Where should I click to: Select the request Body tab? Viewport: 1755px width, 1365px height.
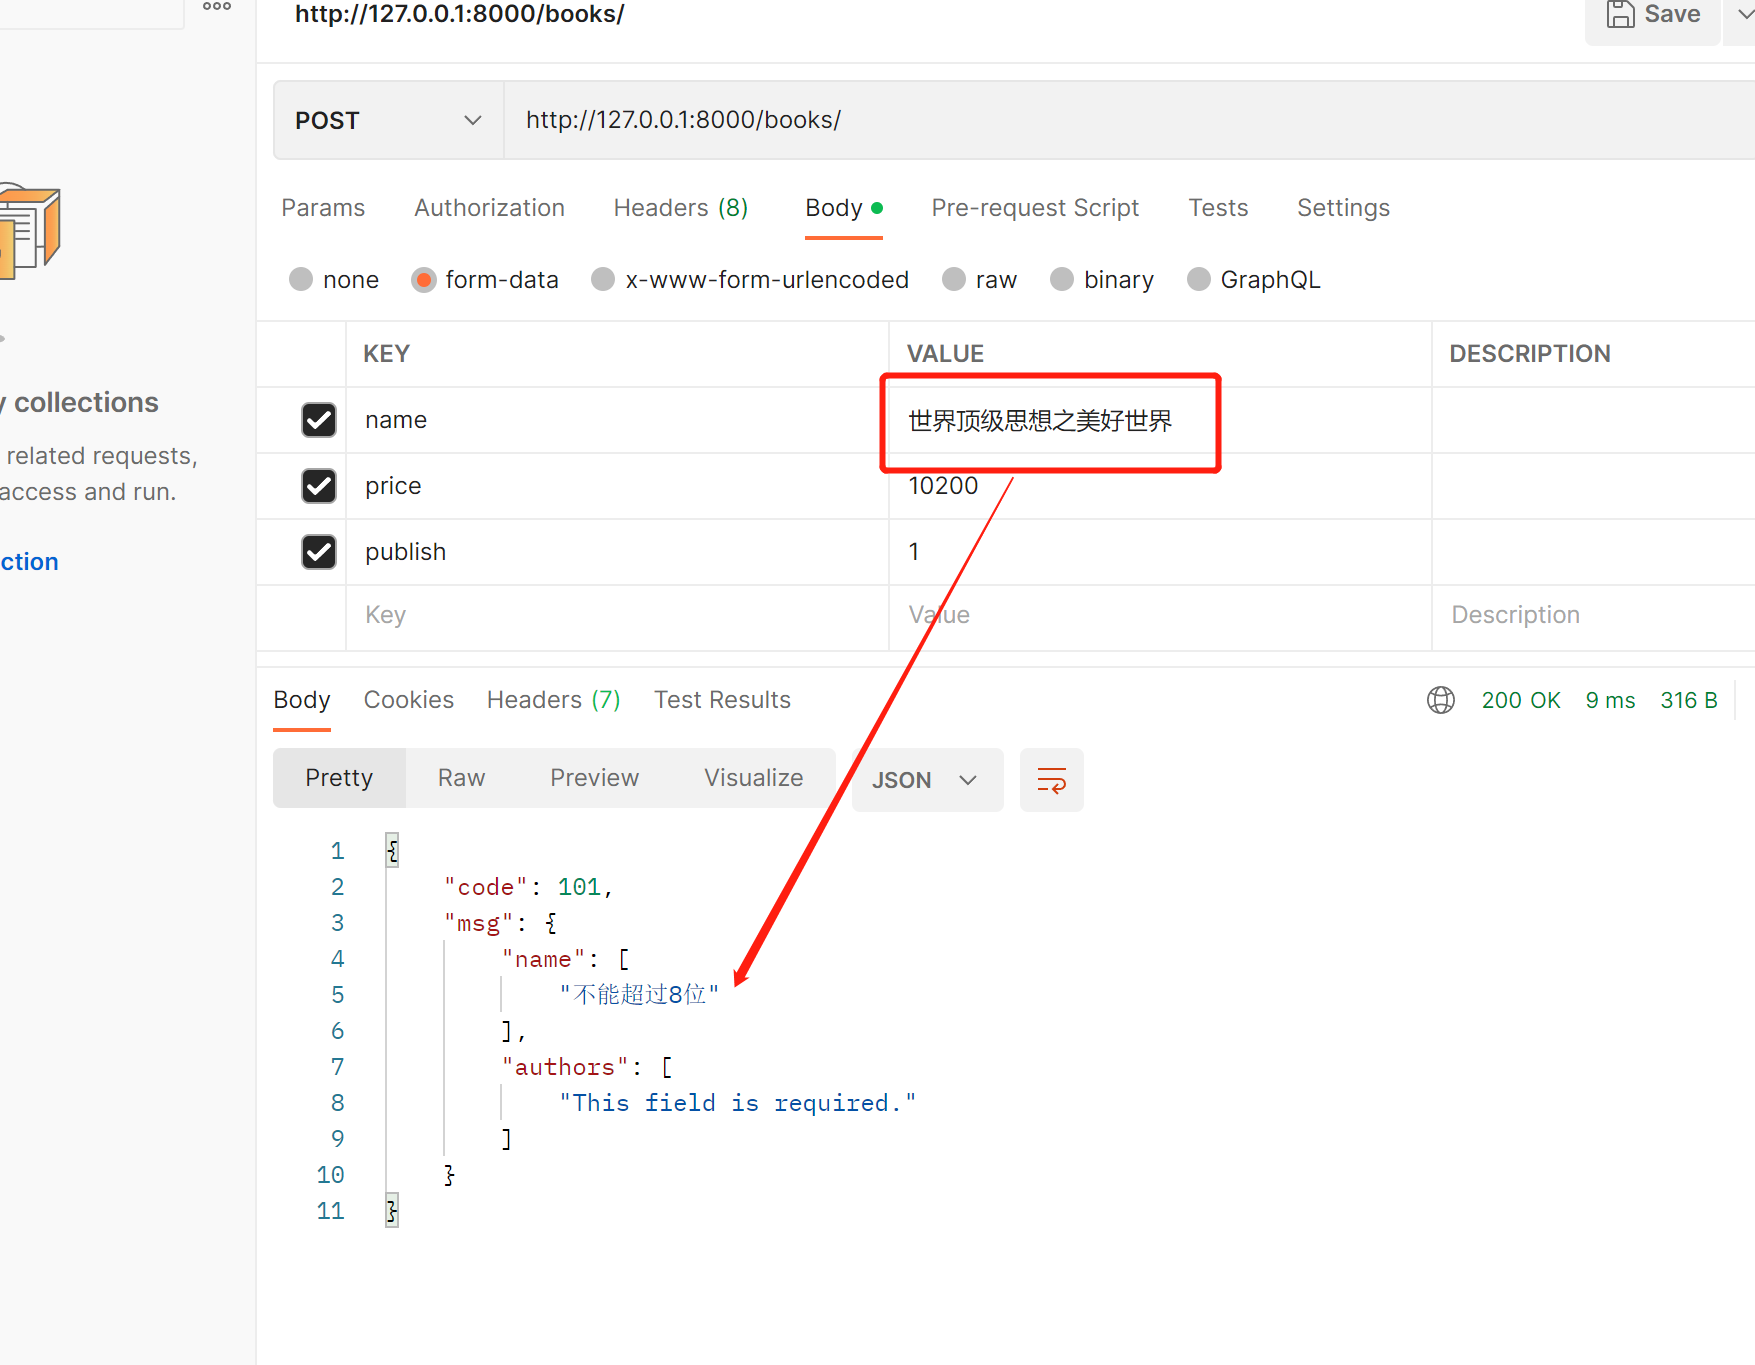click(x=844, y=208)
